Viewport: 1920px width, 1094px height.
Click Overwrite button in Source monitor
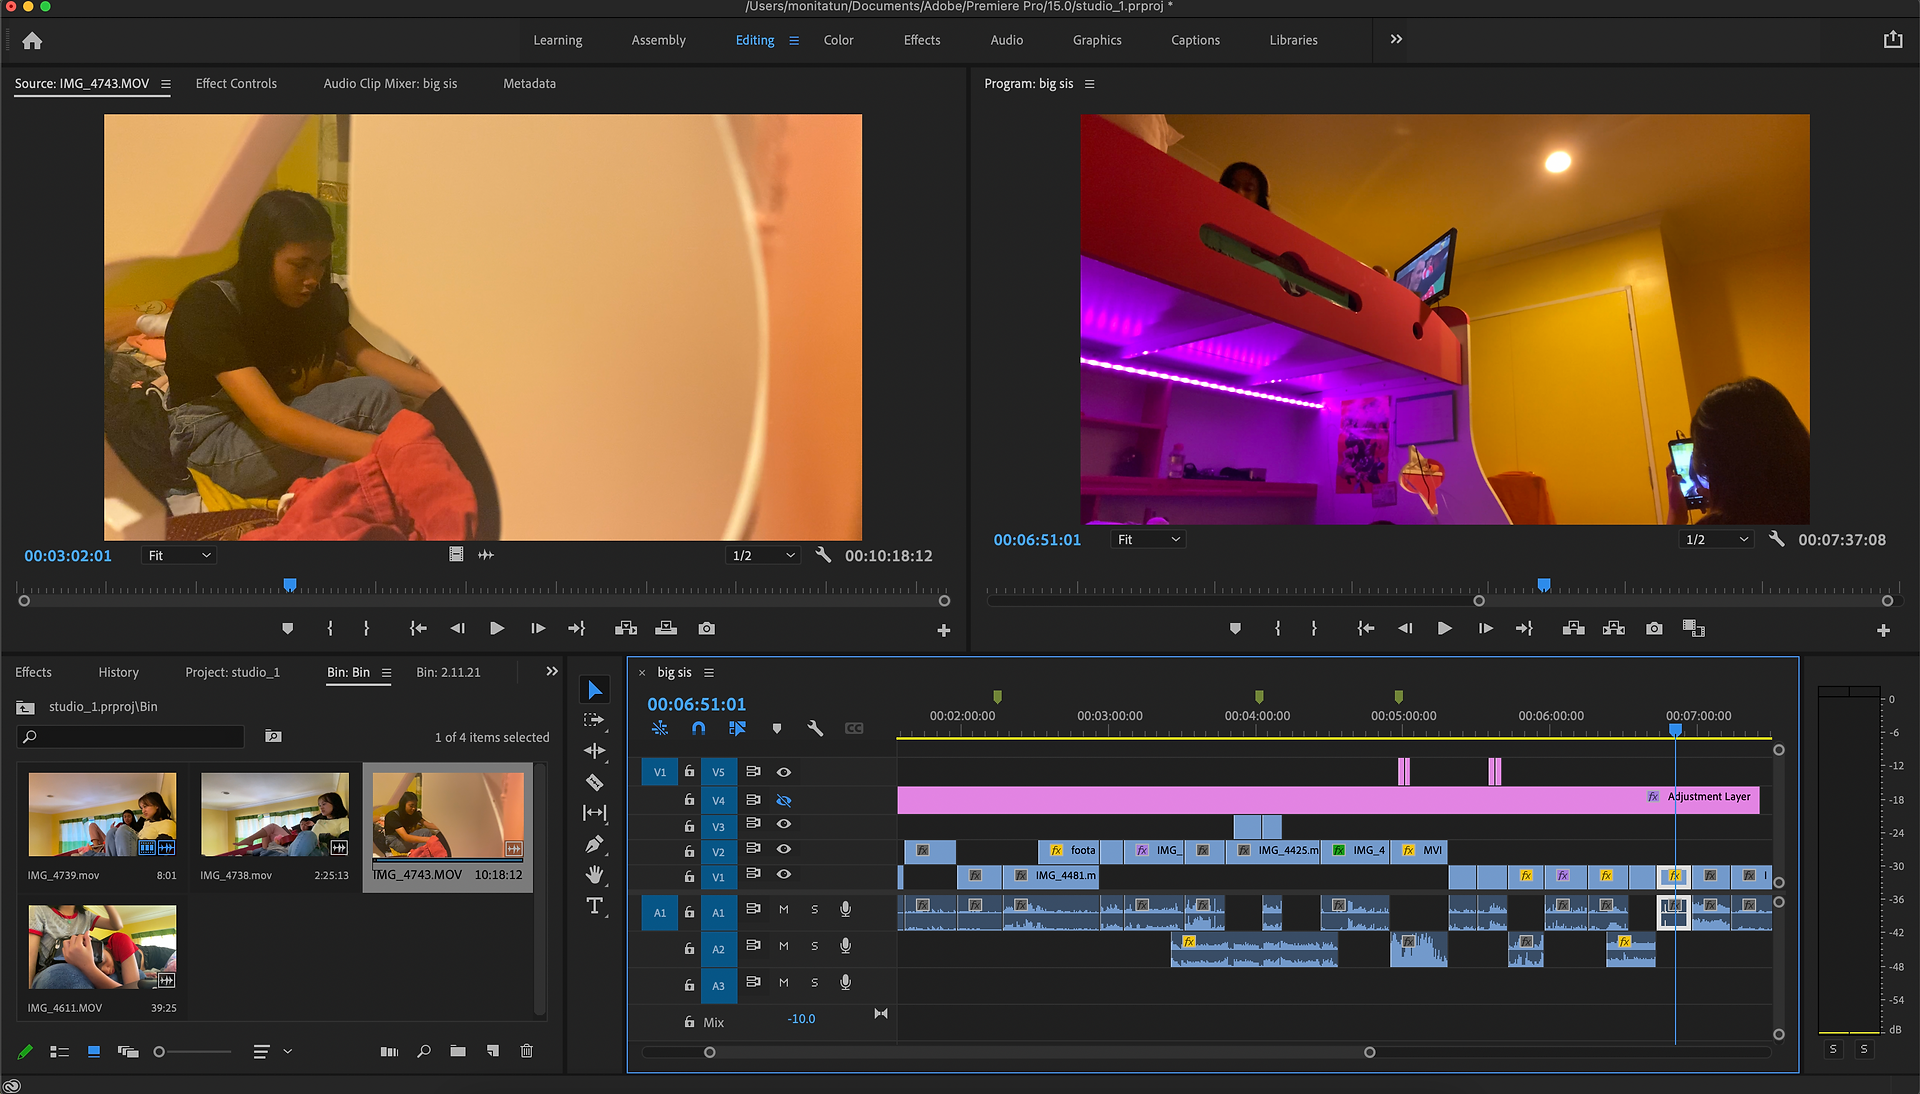point(666,628)
